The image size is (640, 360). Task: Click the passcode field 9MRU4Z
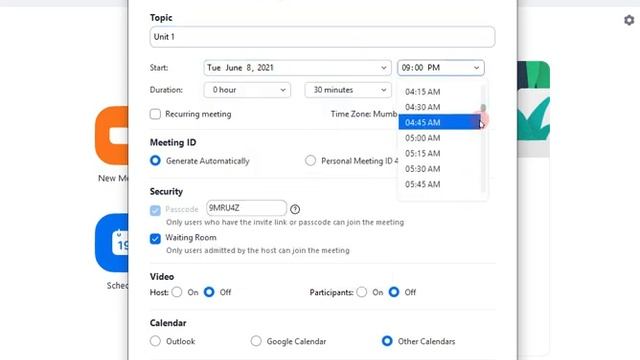(246, 208)
